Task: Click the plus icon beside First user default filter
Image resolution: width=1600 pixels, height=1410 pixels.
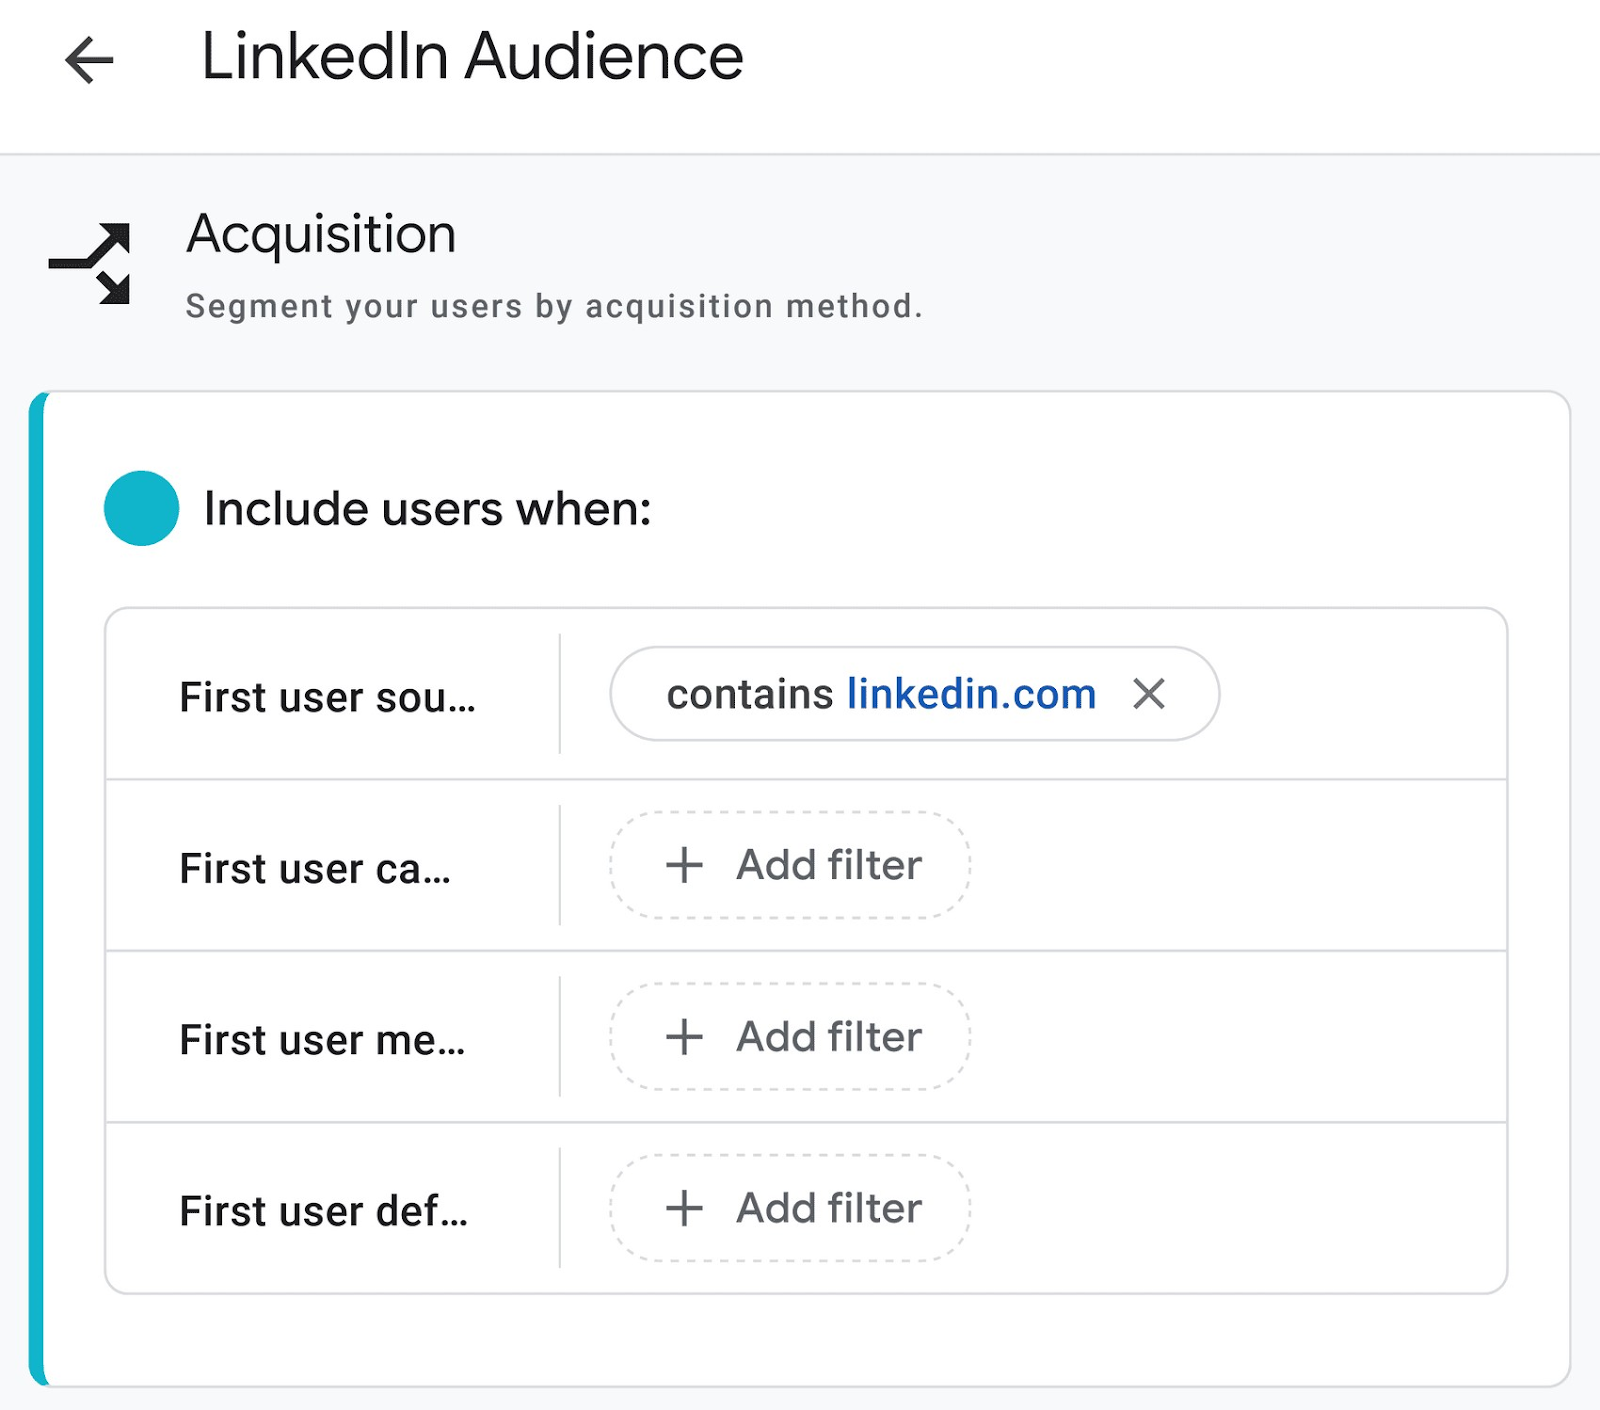Action: (684, 1208)
